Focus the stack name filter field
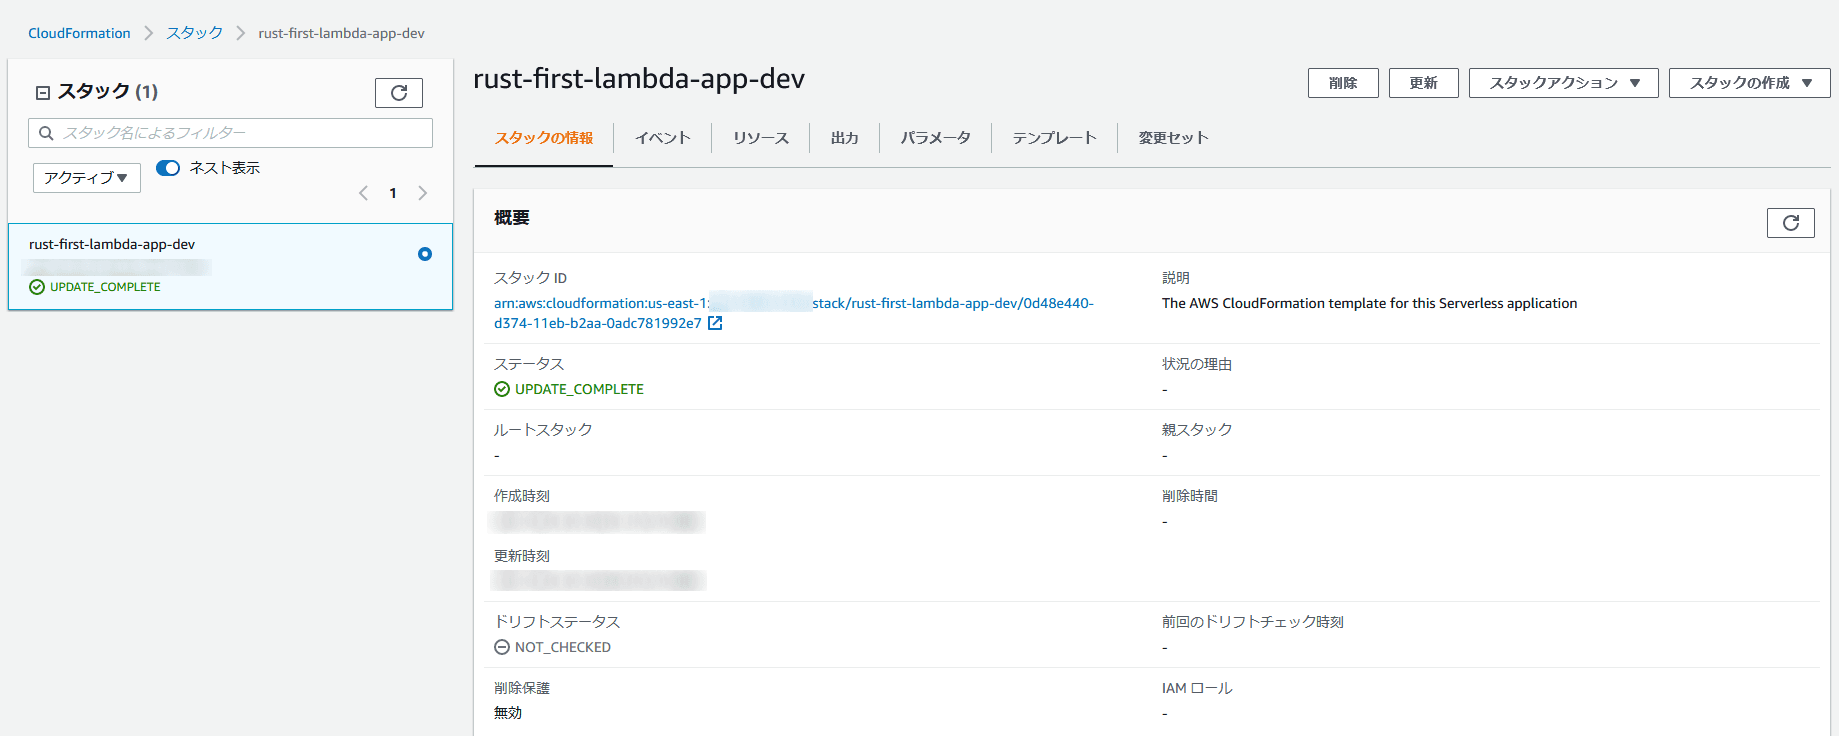This screenshot has height=736, width=1839. click(x=230, y=133)
